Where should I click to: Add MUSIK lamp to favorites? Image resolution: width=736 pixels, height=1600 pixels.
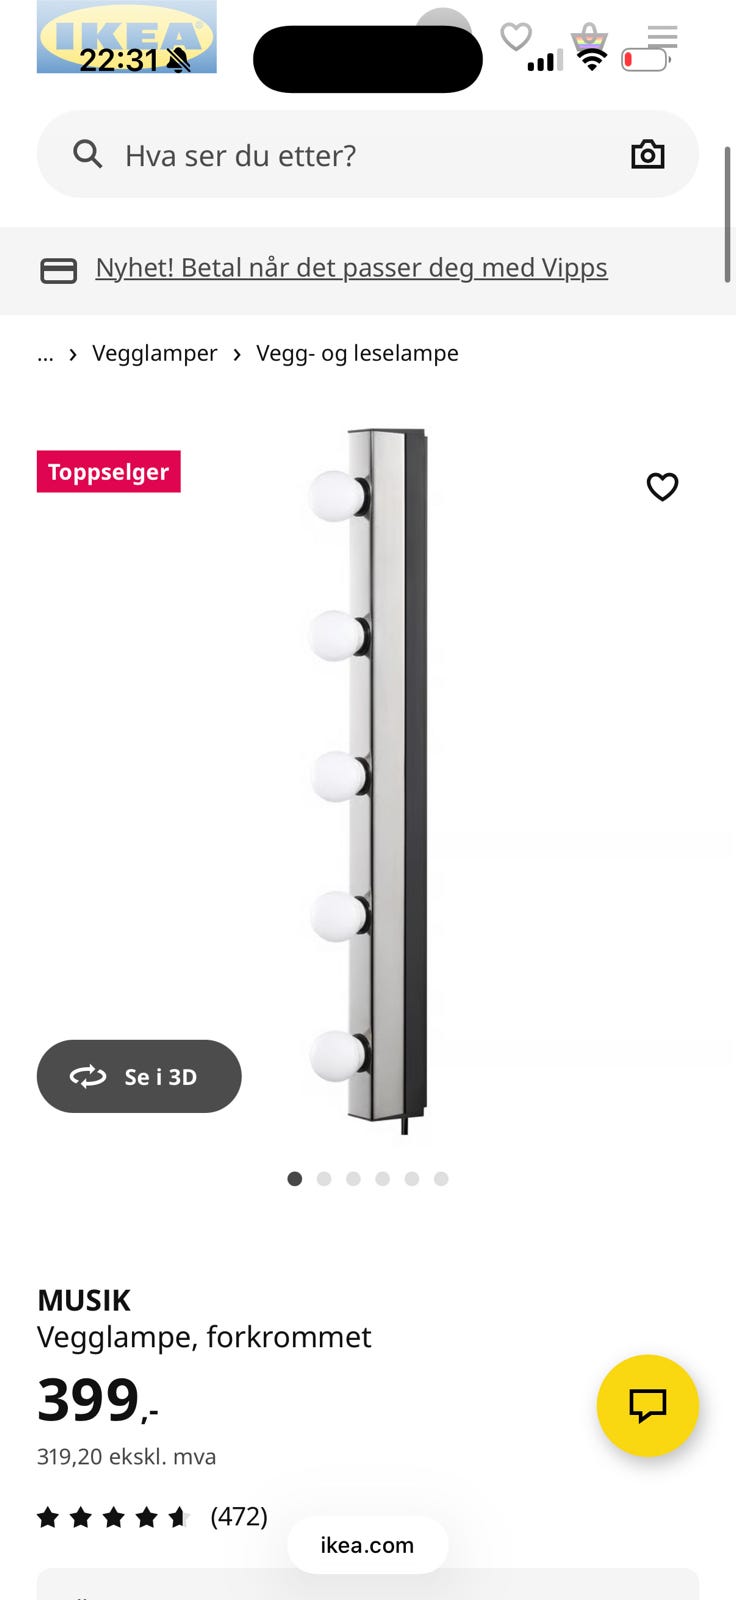coord(662,487)
